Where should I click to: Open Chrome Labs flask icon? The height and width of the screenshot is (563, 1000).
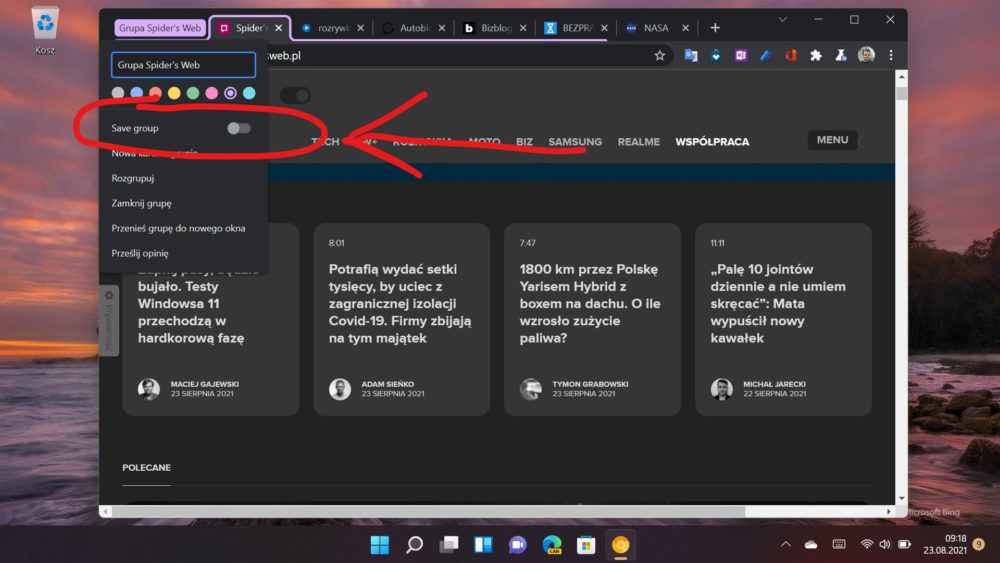841,55
